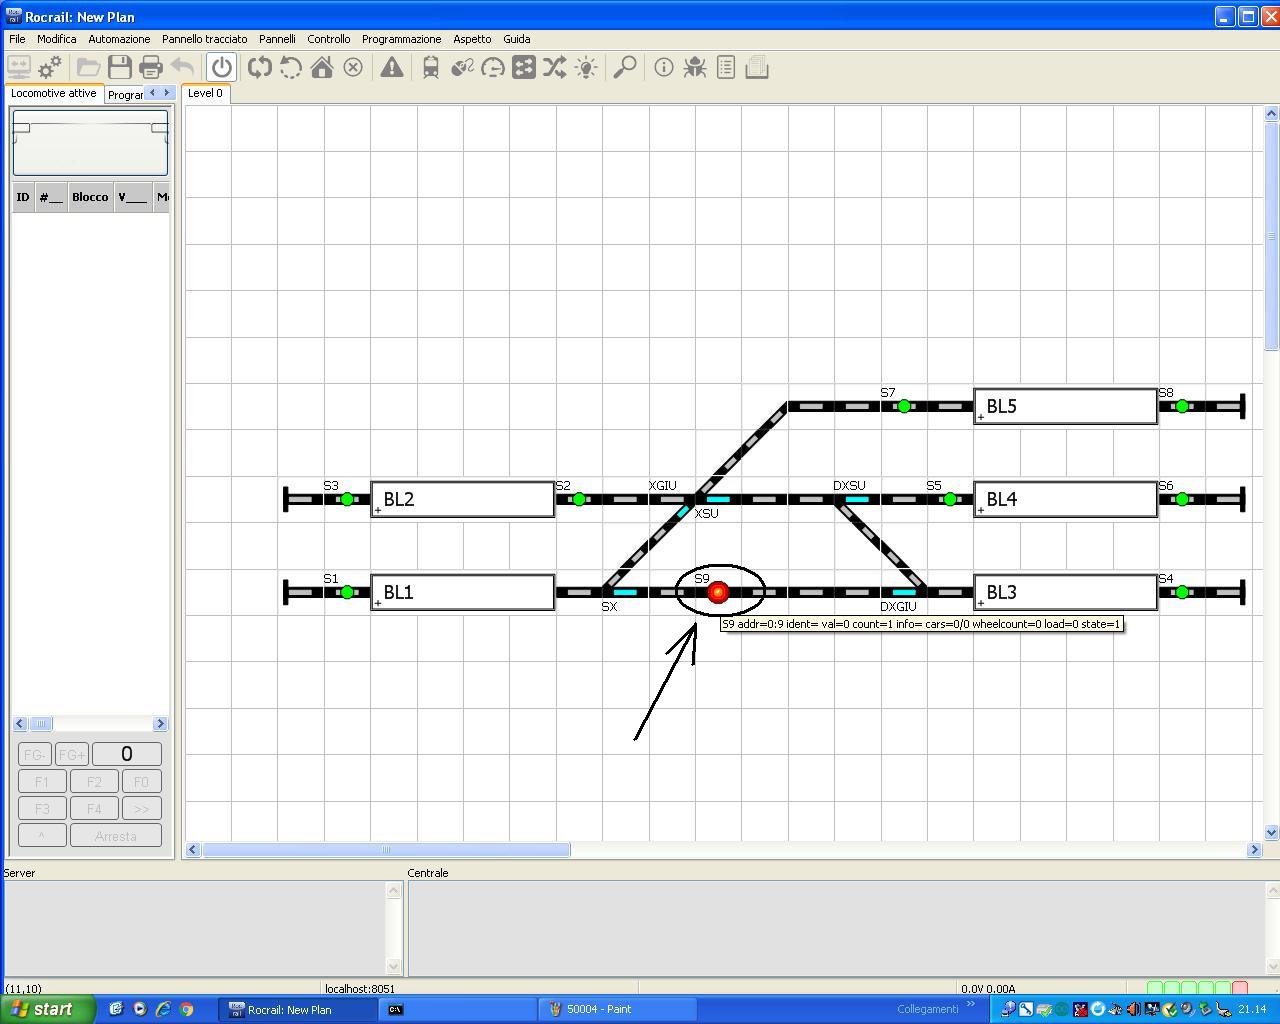Toggle sensor S8 green indicator
Image resolution: width=1280 pixels, height=1024 pixels.
point(1182,406)
